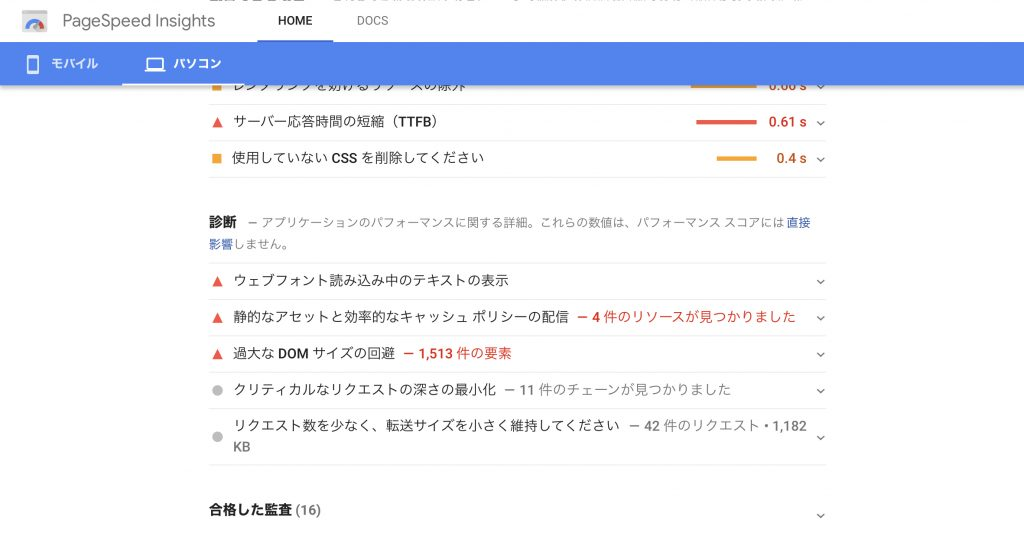Viewport: 1024px width, 533px height.
Task: Click red triangle icon beside サーバー応答時間の短縮
Action: (x=217, y=122)
